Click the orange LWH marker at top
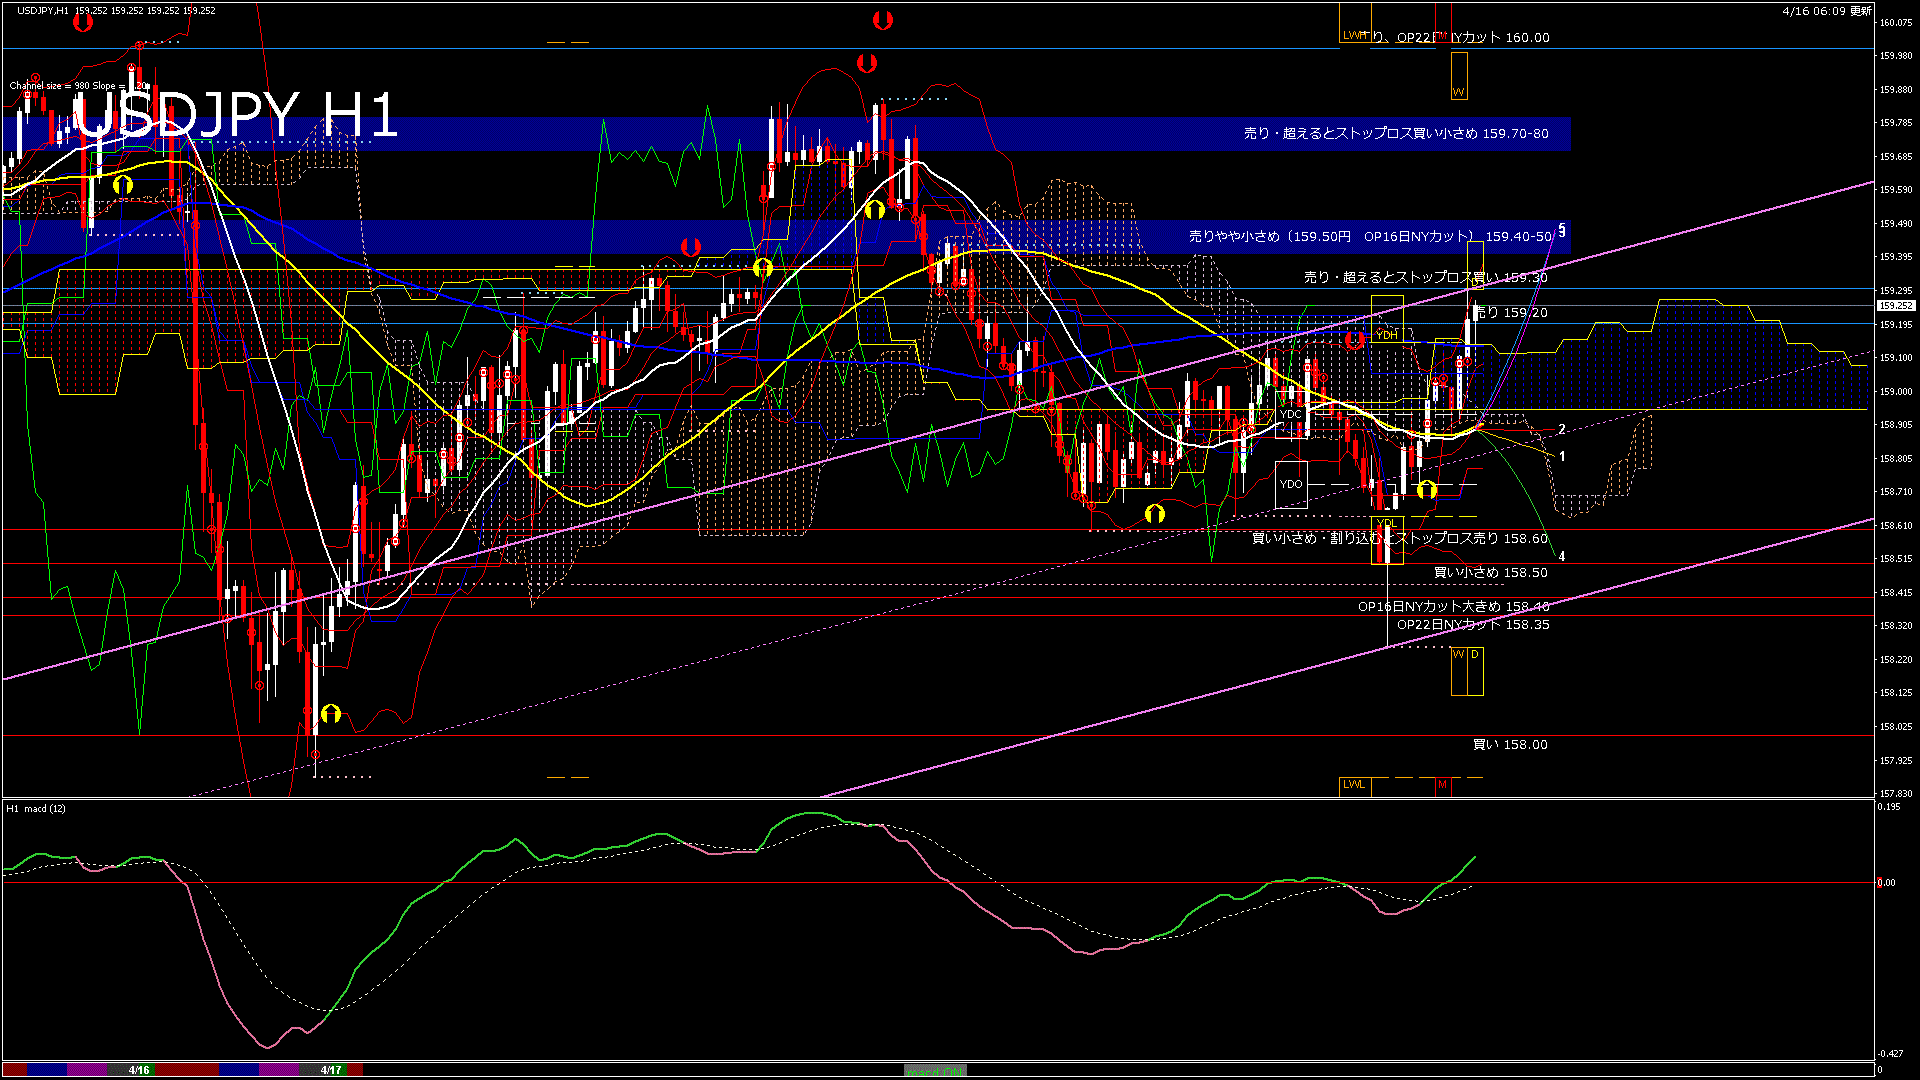Viewport: 1920px width, 1080px height. coord(1354,35)
